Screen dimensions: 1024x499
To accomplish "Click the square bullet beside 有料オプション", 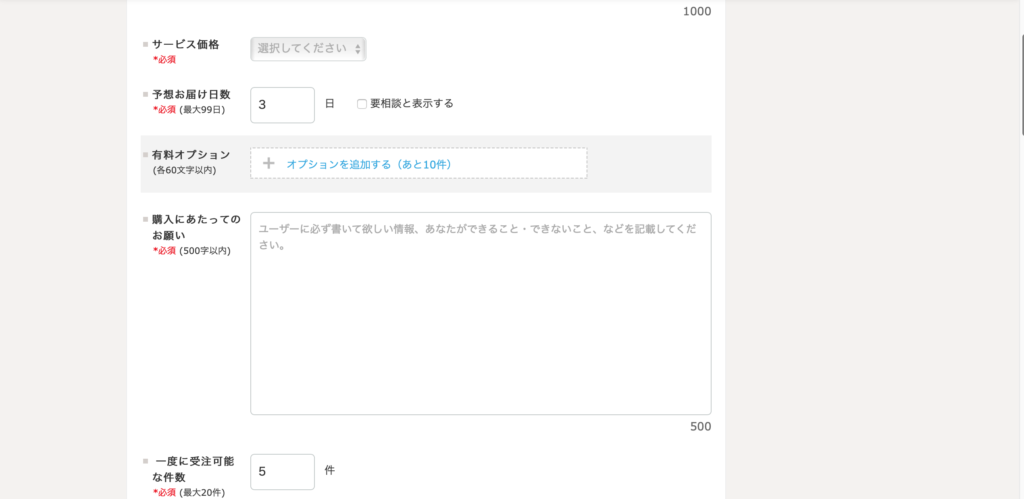I will coord(145,155).
